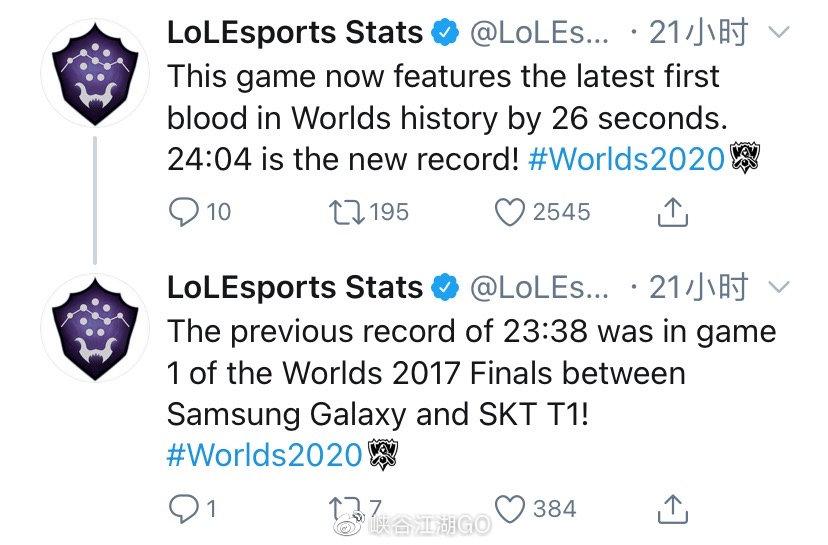Reply to the previous record tweet

click(183, 508)
